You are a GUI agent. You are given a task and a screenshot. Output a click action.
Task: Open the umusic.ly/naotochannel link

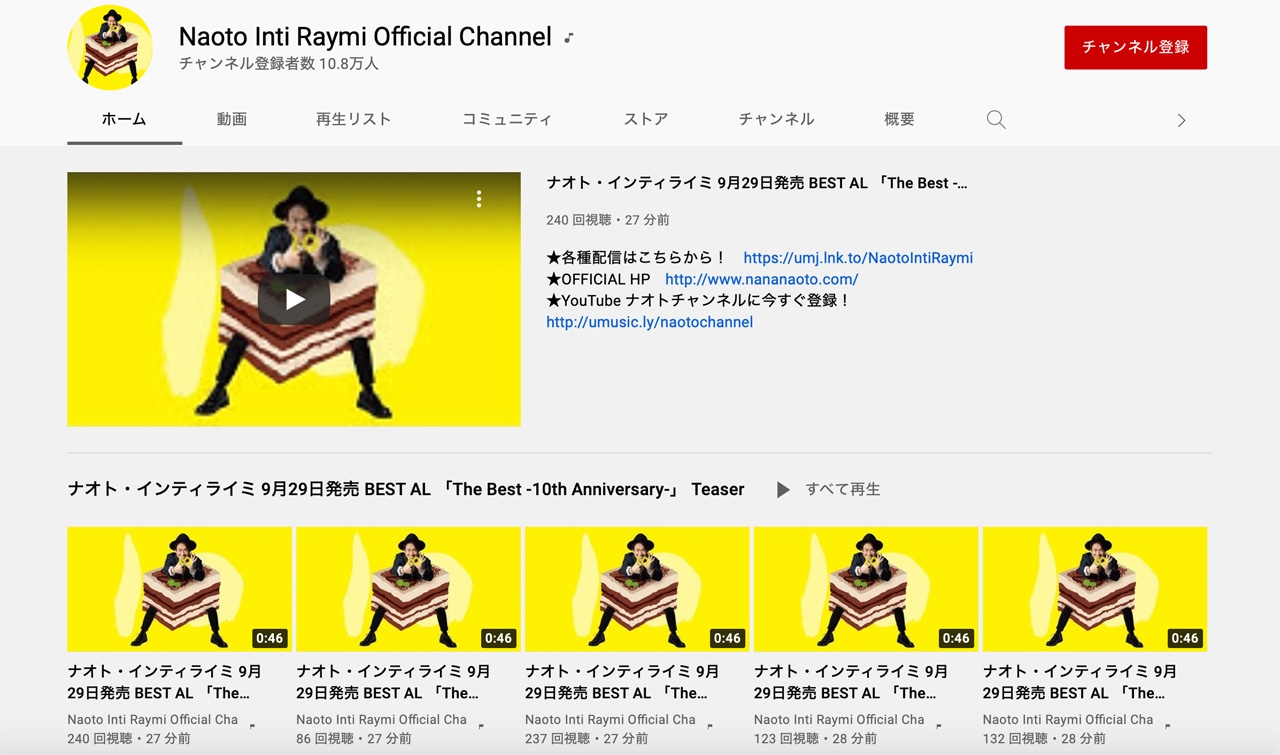[x=649, y=322]
